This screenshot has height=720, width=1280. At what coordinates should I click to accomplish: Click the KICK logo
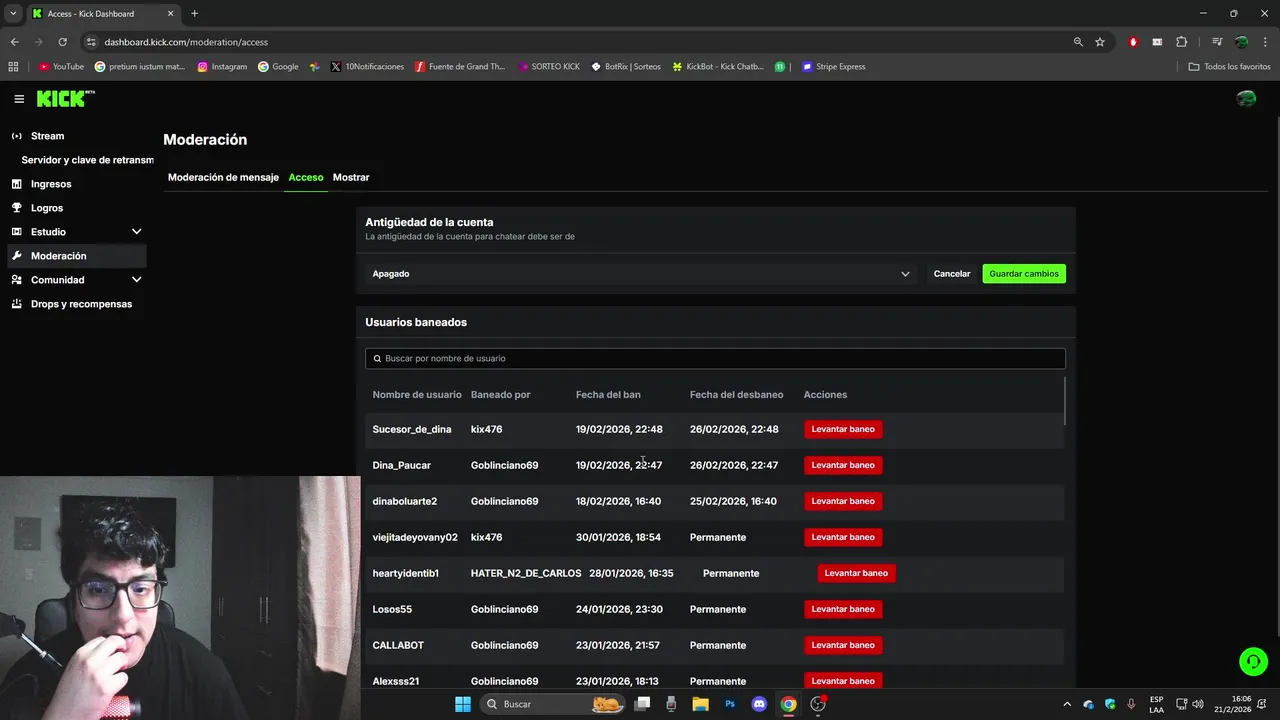[65, 98]
